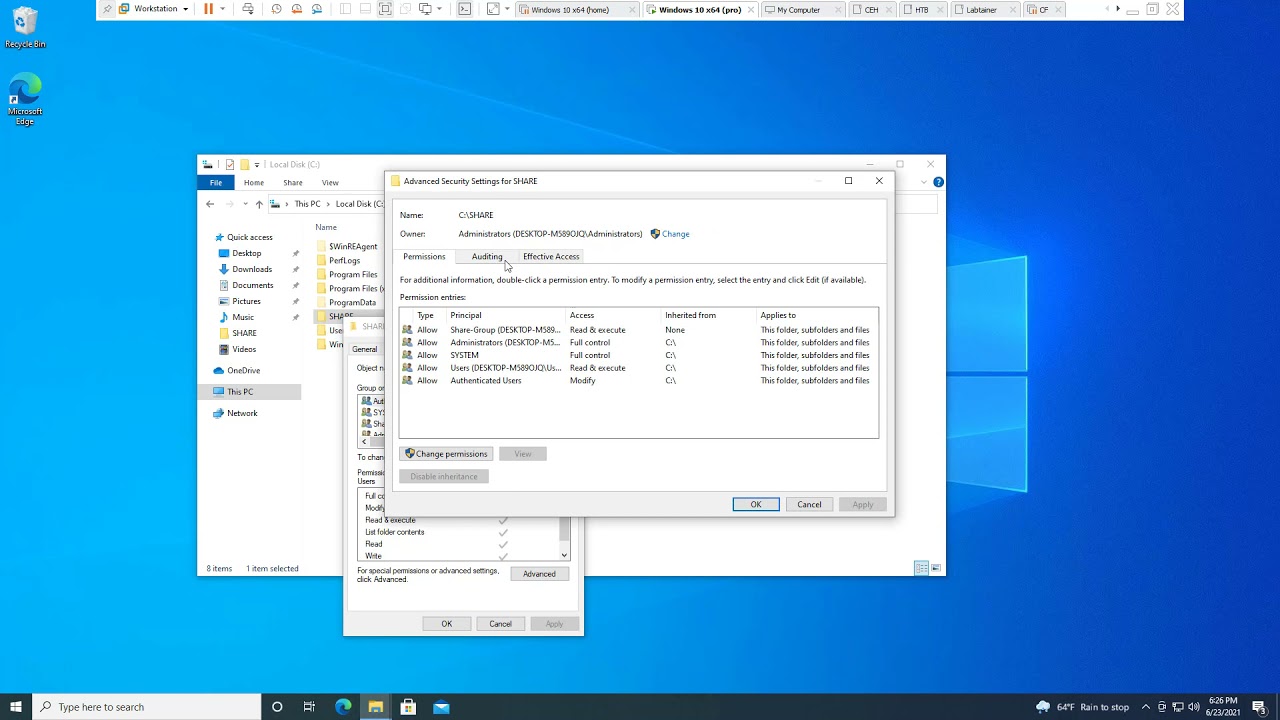Image resolution: width=1280 pixels, height=720 pixels.
Task: Click the volume speaker tray icon
Action: 1194,707
